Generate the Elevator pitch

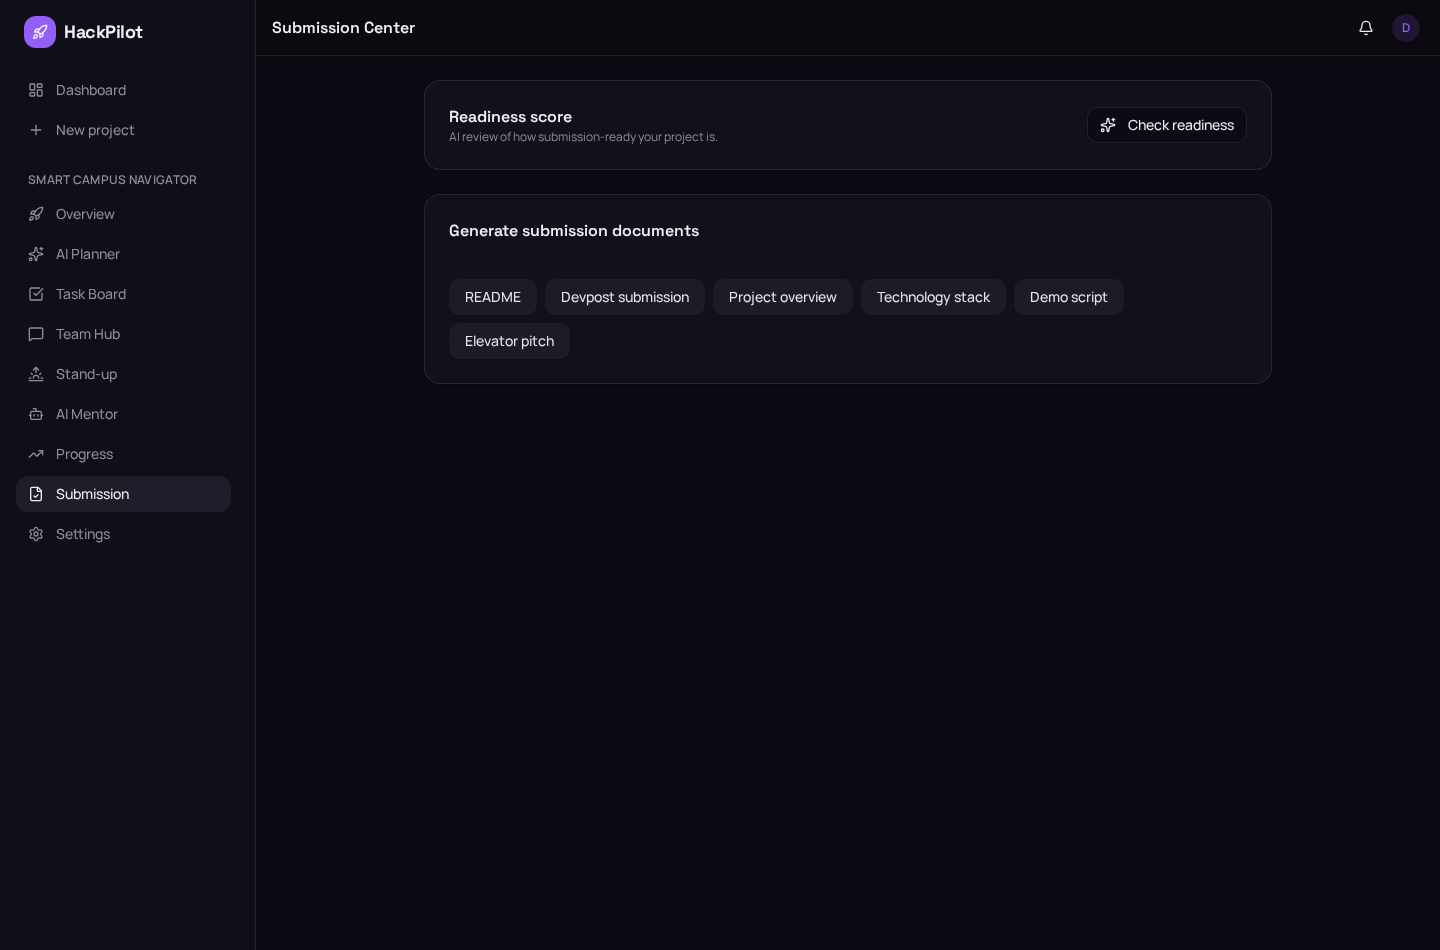coord(509,341)
